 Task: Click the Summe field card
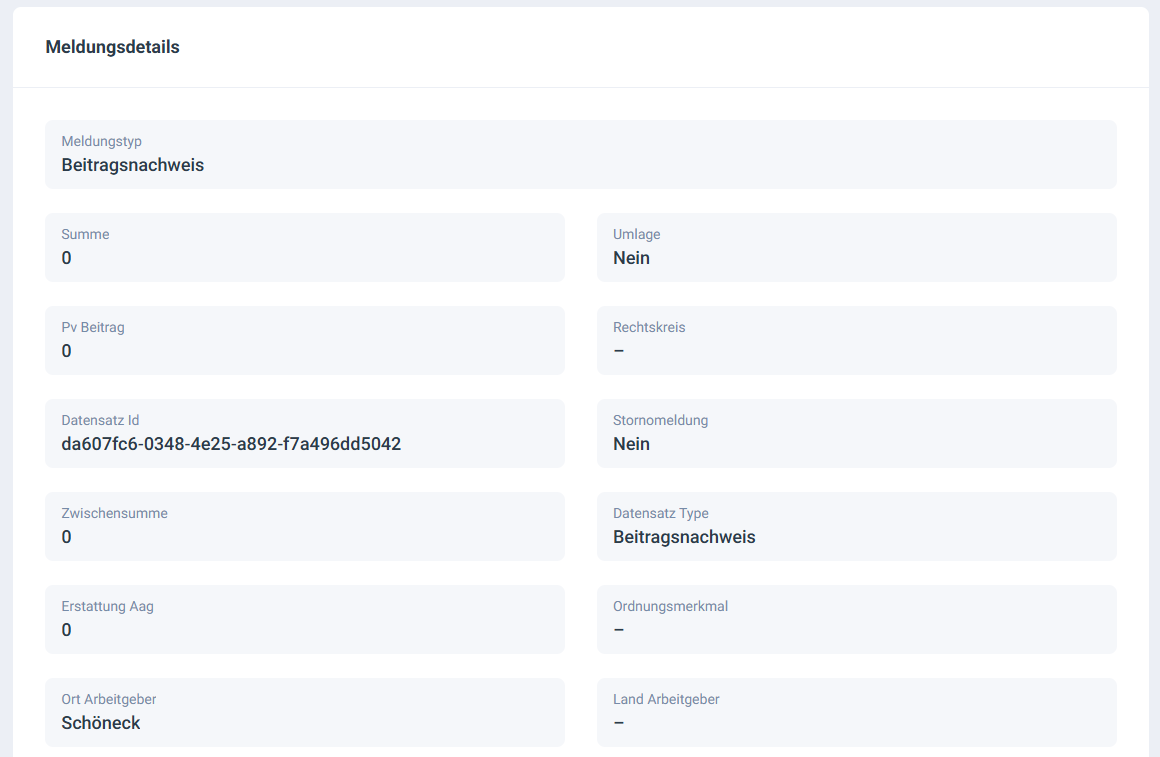click(x=304, y=247)
